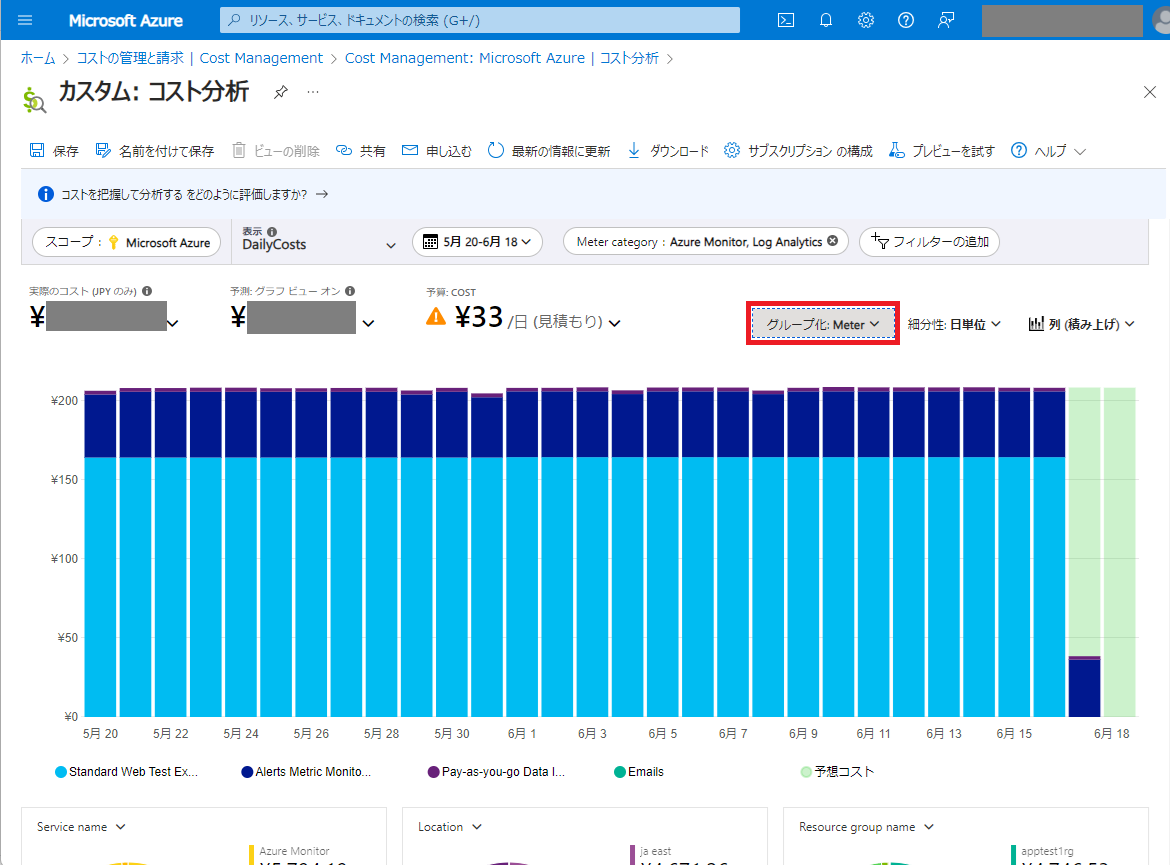Open portal settings gear in header
Screen dimensions: 1170x865
[866, 20]
